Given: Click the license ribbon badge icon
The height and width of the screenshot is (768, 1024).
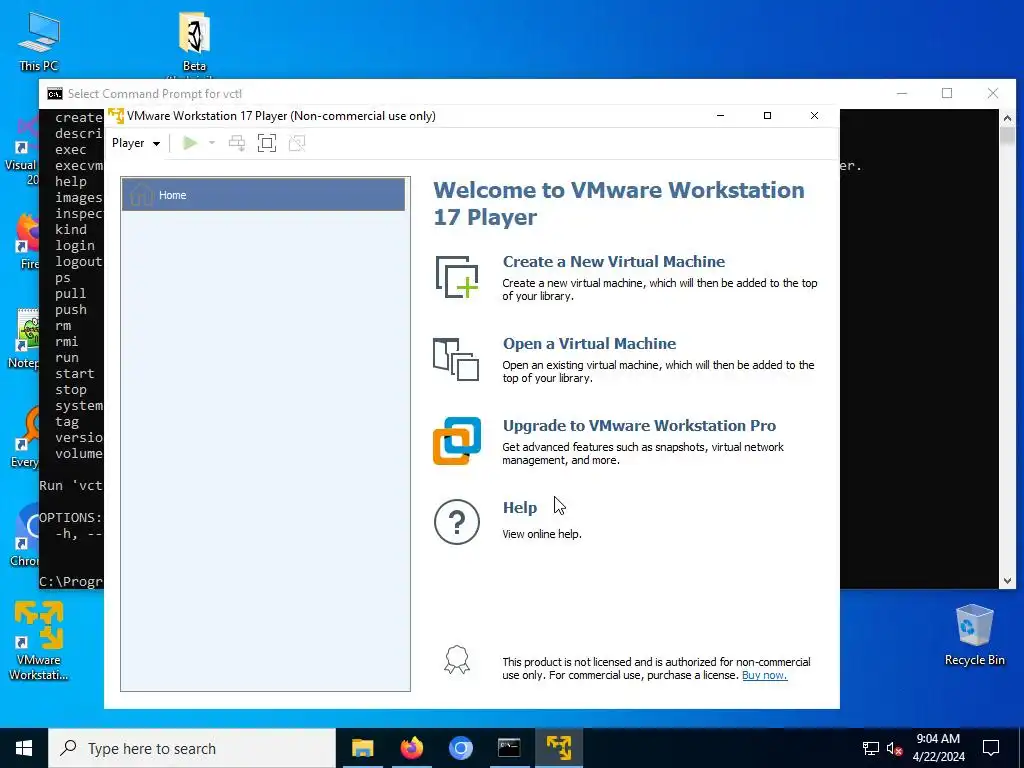Looking at the screenshot, I should point(456,660).
